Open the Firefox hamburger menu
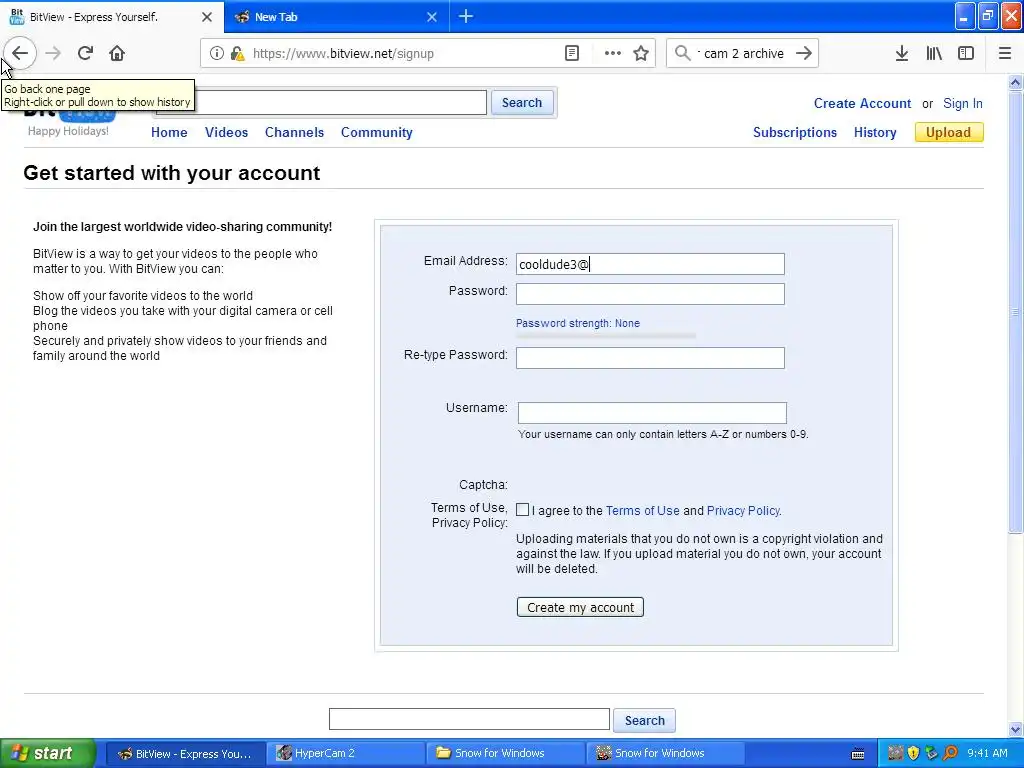The height and width of the screenshot is (768, 1024). pyautogui.click(x=1004, y=54)
